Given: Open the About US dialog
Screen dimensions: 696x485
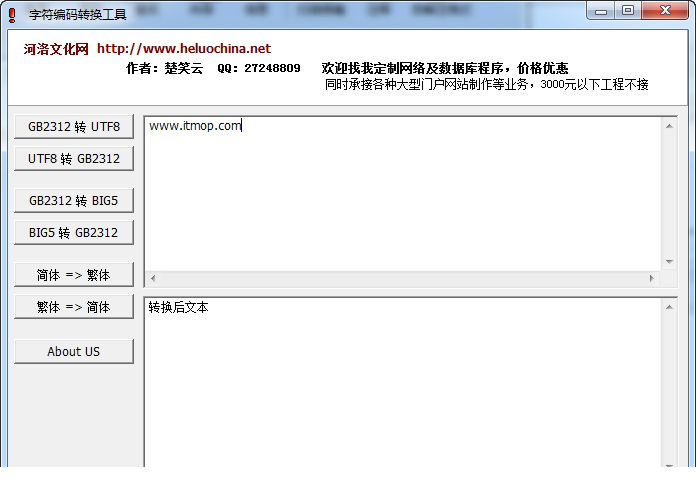Looking at the screenshot, I should pos(74,351).
